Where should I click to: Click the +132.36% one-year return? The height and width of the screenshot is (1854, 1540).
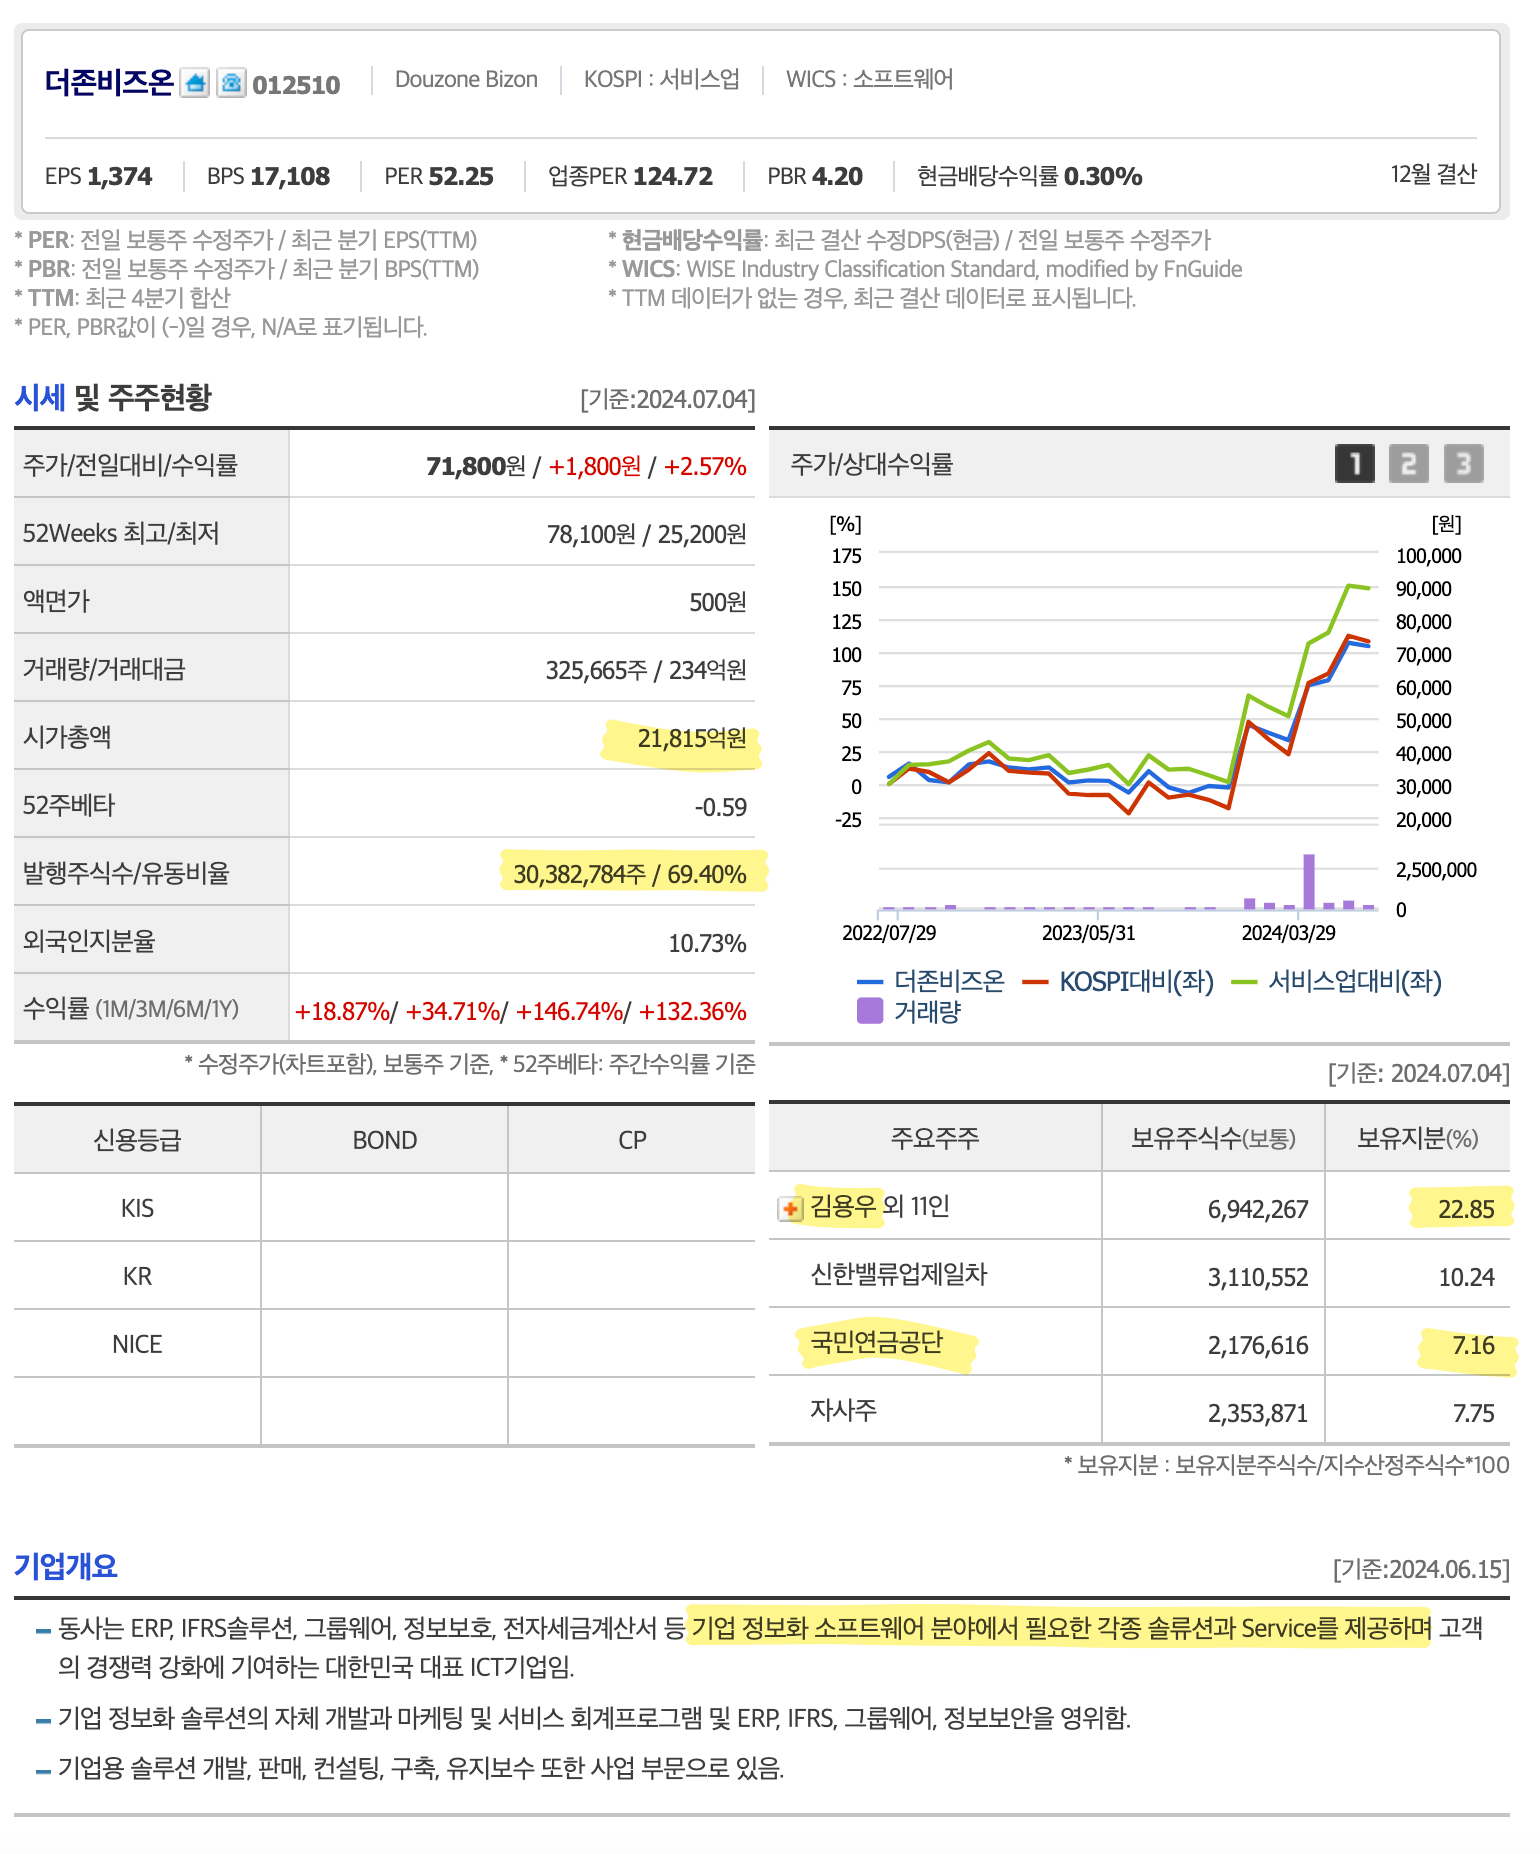692,1011
